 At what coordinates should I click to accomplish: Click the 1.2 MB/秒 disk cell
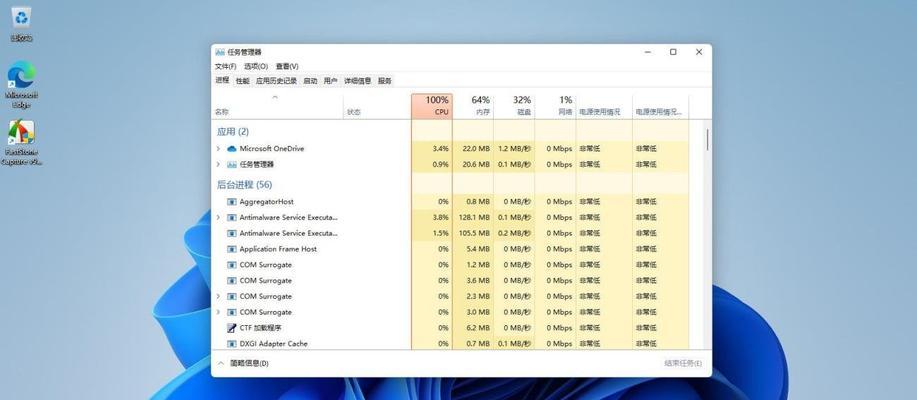[515, 149]
